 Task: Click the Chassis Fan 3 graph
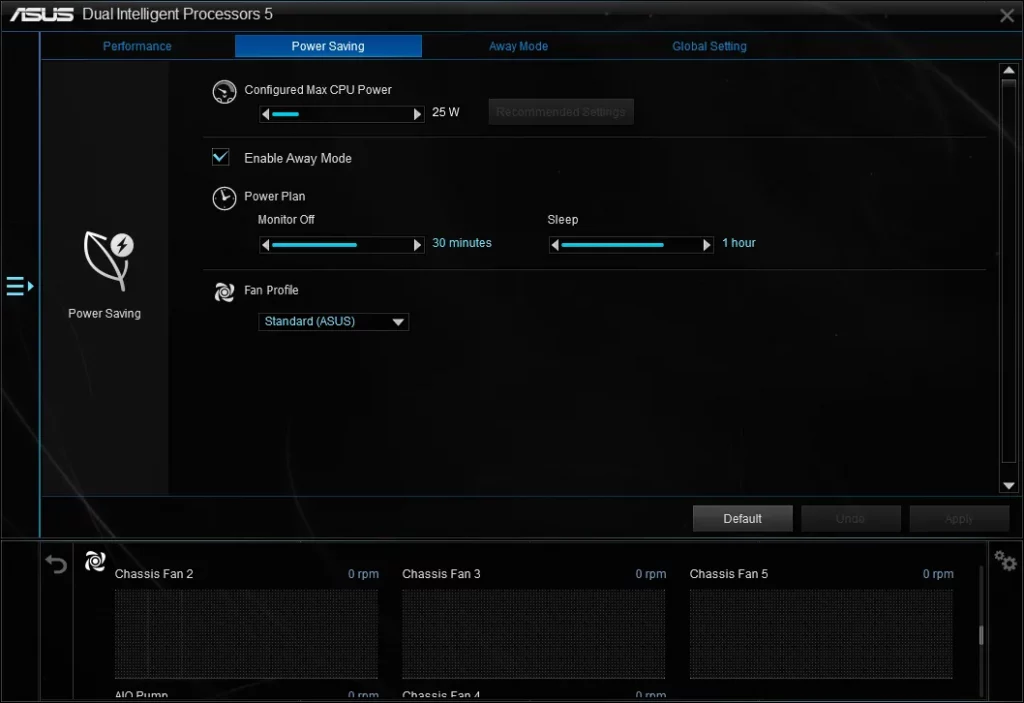pyautogui.click(x=534, y=634)
